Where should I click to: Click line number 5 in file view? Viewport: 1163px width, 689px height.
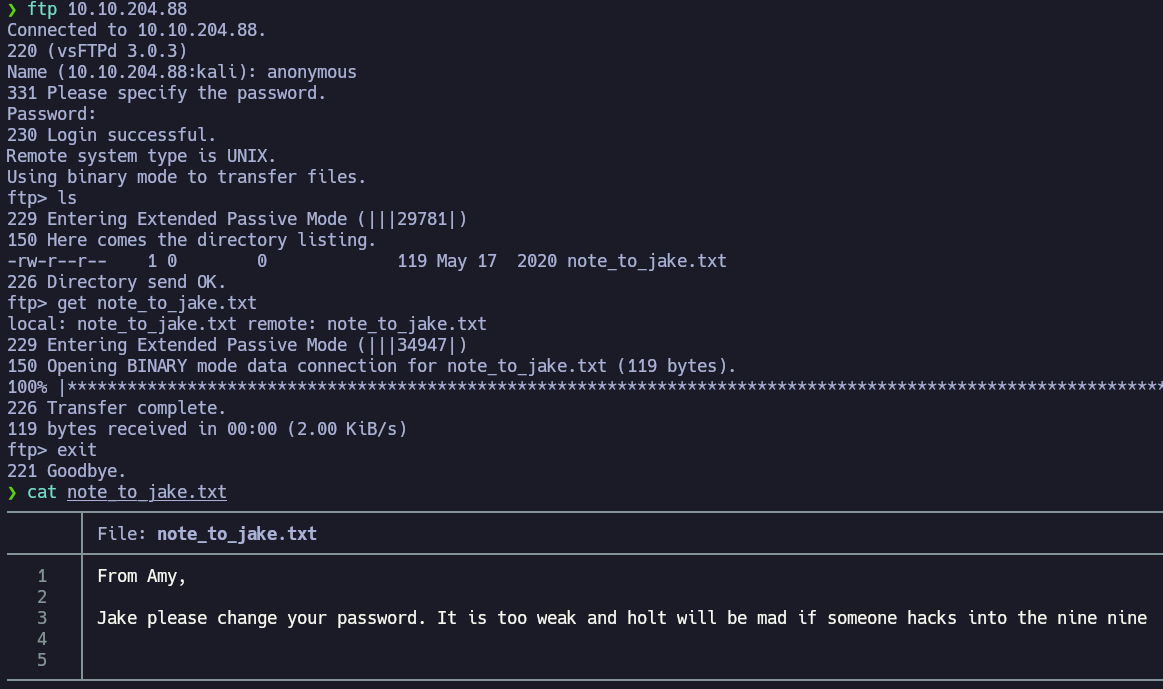(42, 660)
